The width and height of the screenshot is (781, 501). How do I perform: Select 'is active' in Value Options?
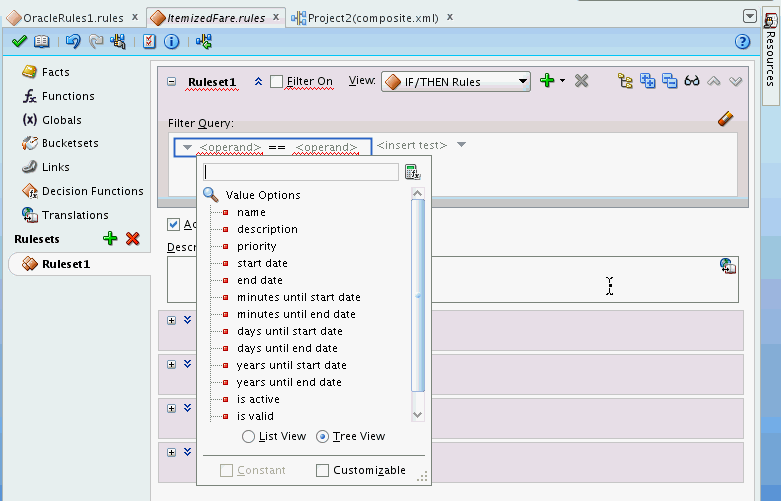[258, 399]
